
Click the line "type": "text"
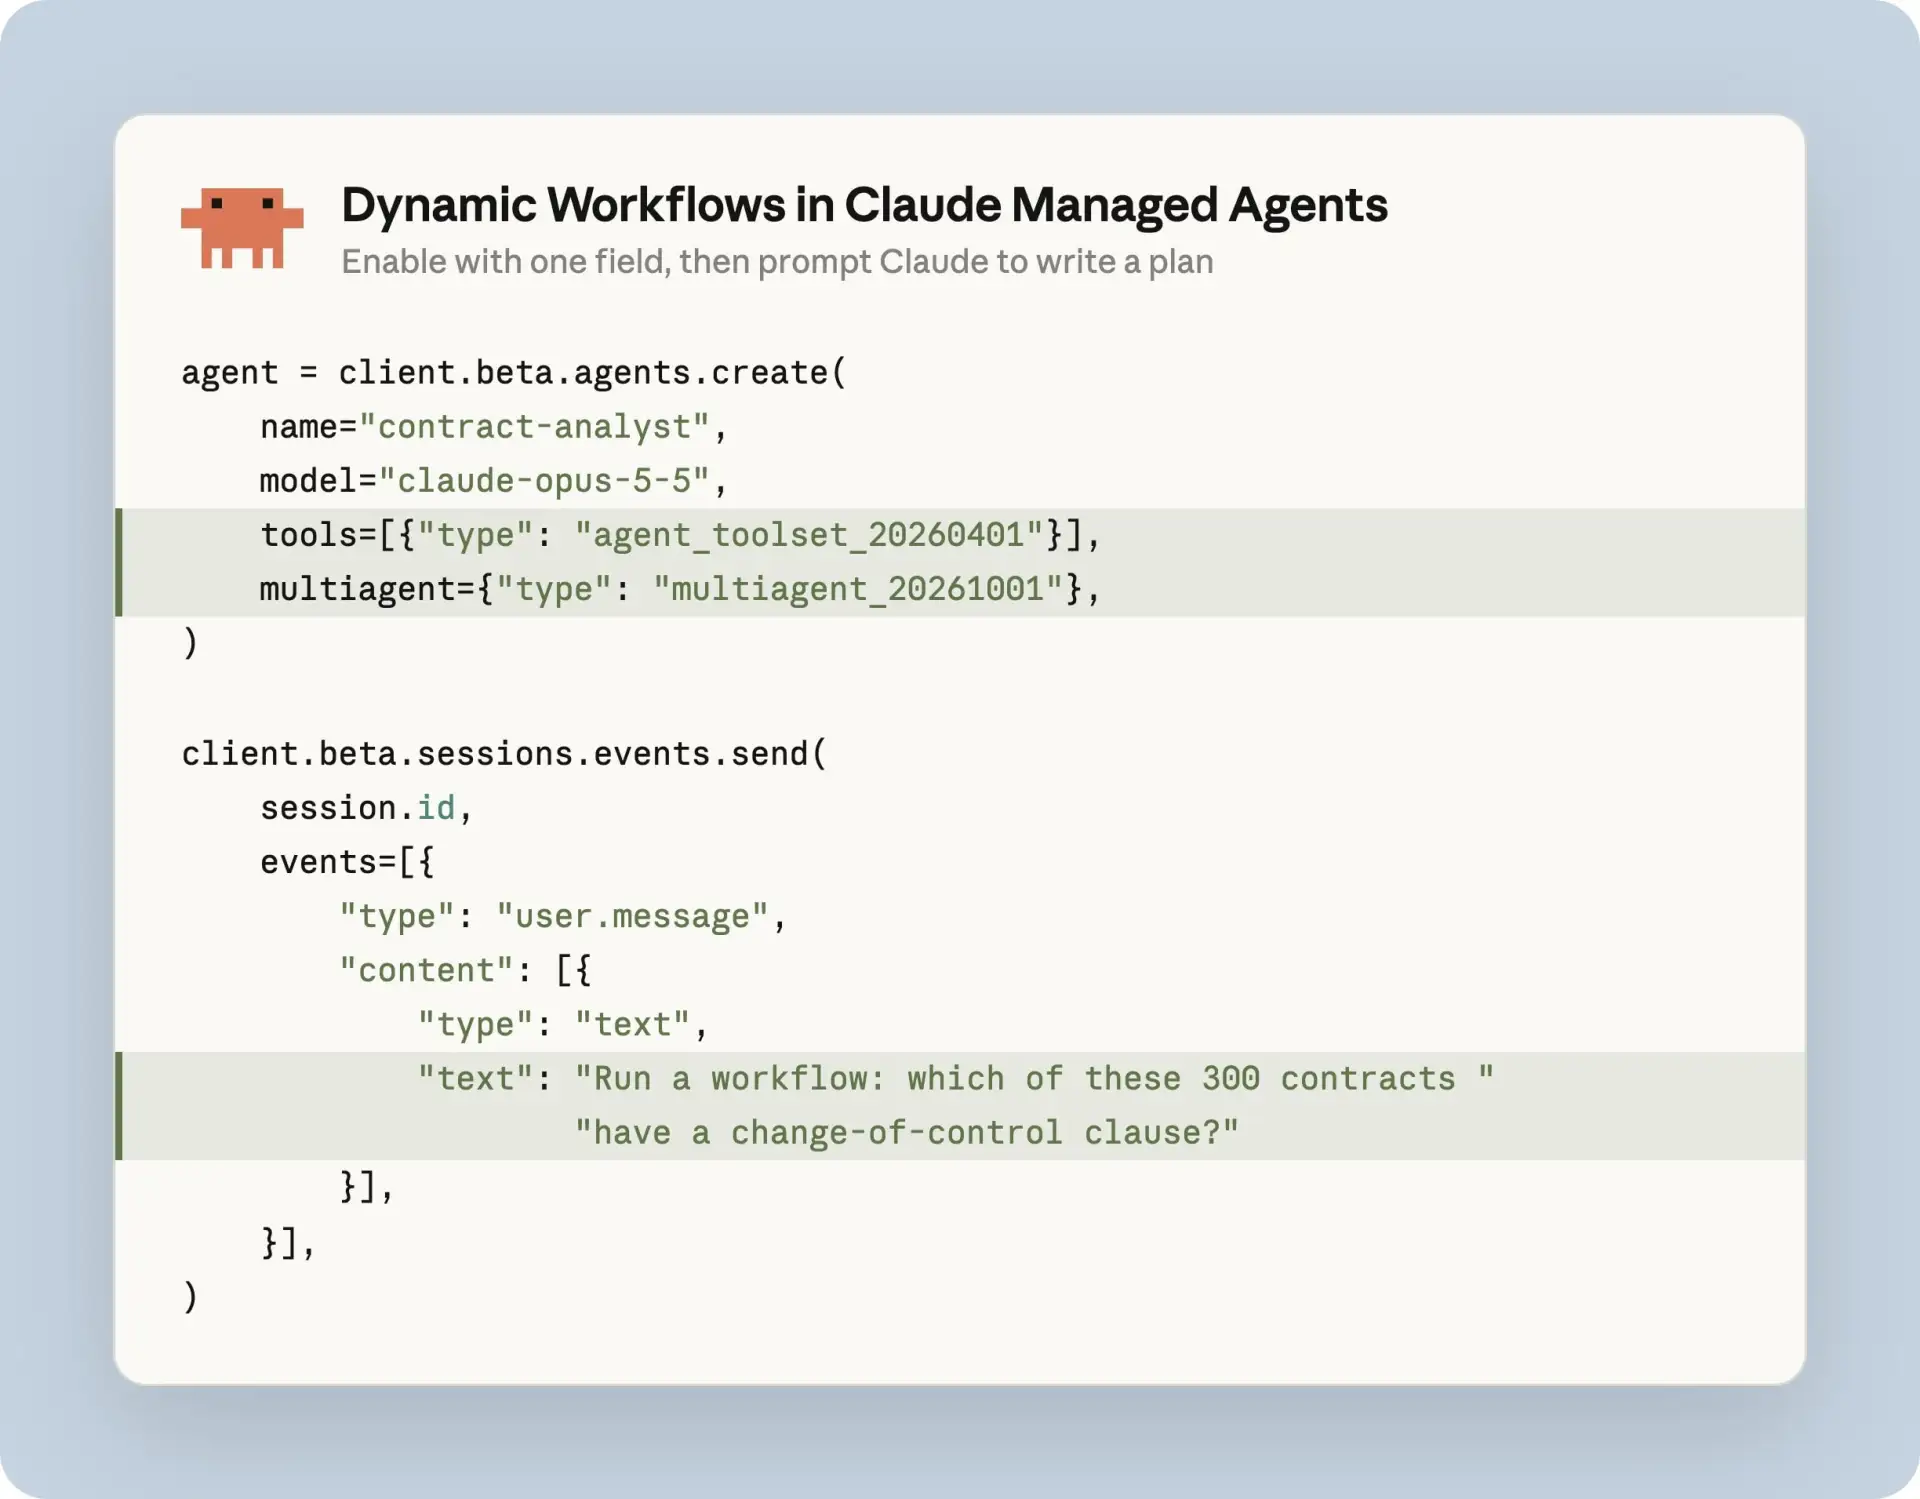563,1024
